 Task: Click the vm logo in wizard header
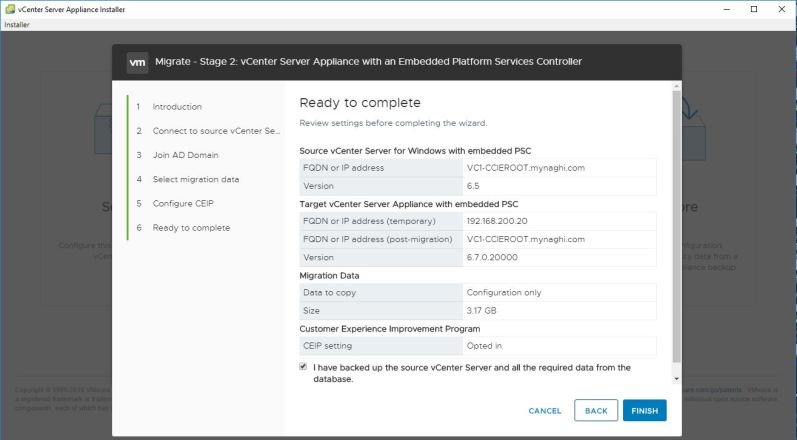[x=138, y=63]
